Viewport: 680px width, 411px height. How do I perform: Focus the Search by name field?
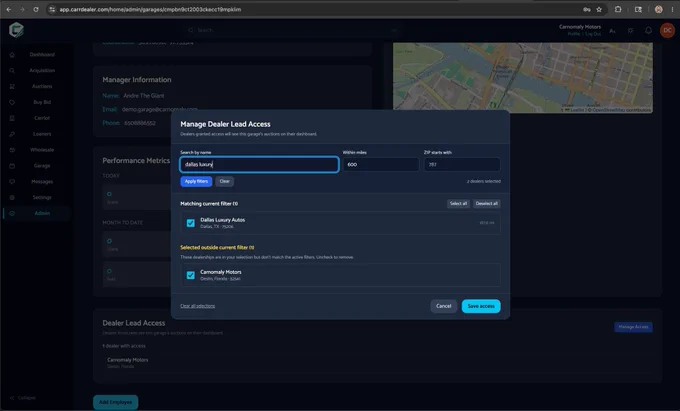pyautogui.click(x=259, y=164)
